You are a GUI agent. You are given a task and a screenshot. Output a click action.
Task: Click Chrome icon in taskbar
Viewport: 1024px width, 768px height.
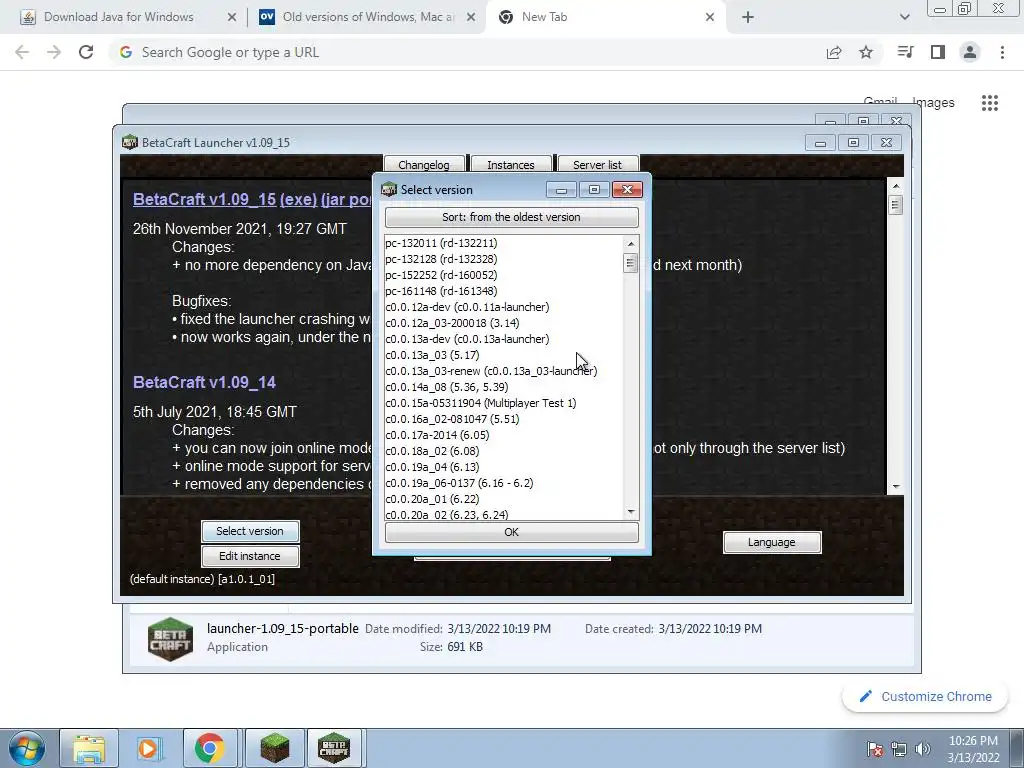coord(209,748)
